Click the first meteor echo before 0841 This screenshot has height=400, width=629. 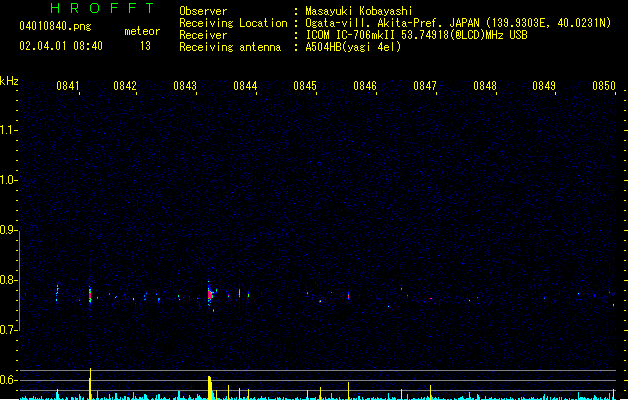[57, 292]
